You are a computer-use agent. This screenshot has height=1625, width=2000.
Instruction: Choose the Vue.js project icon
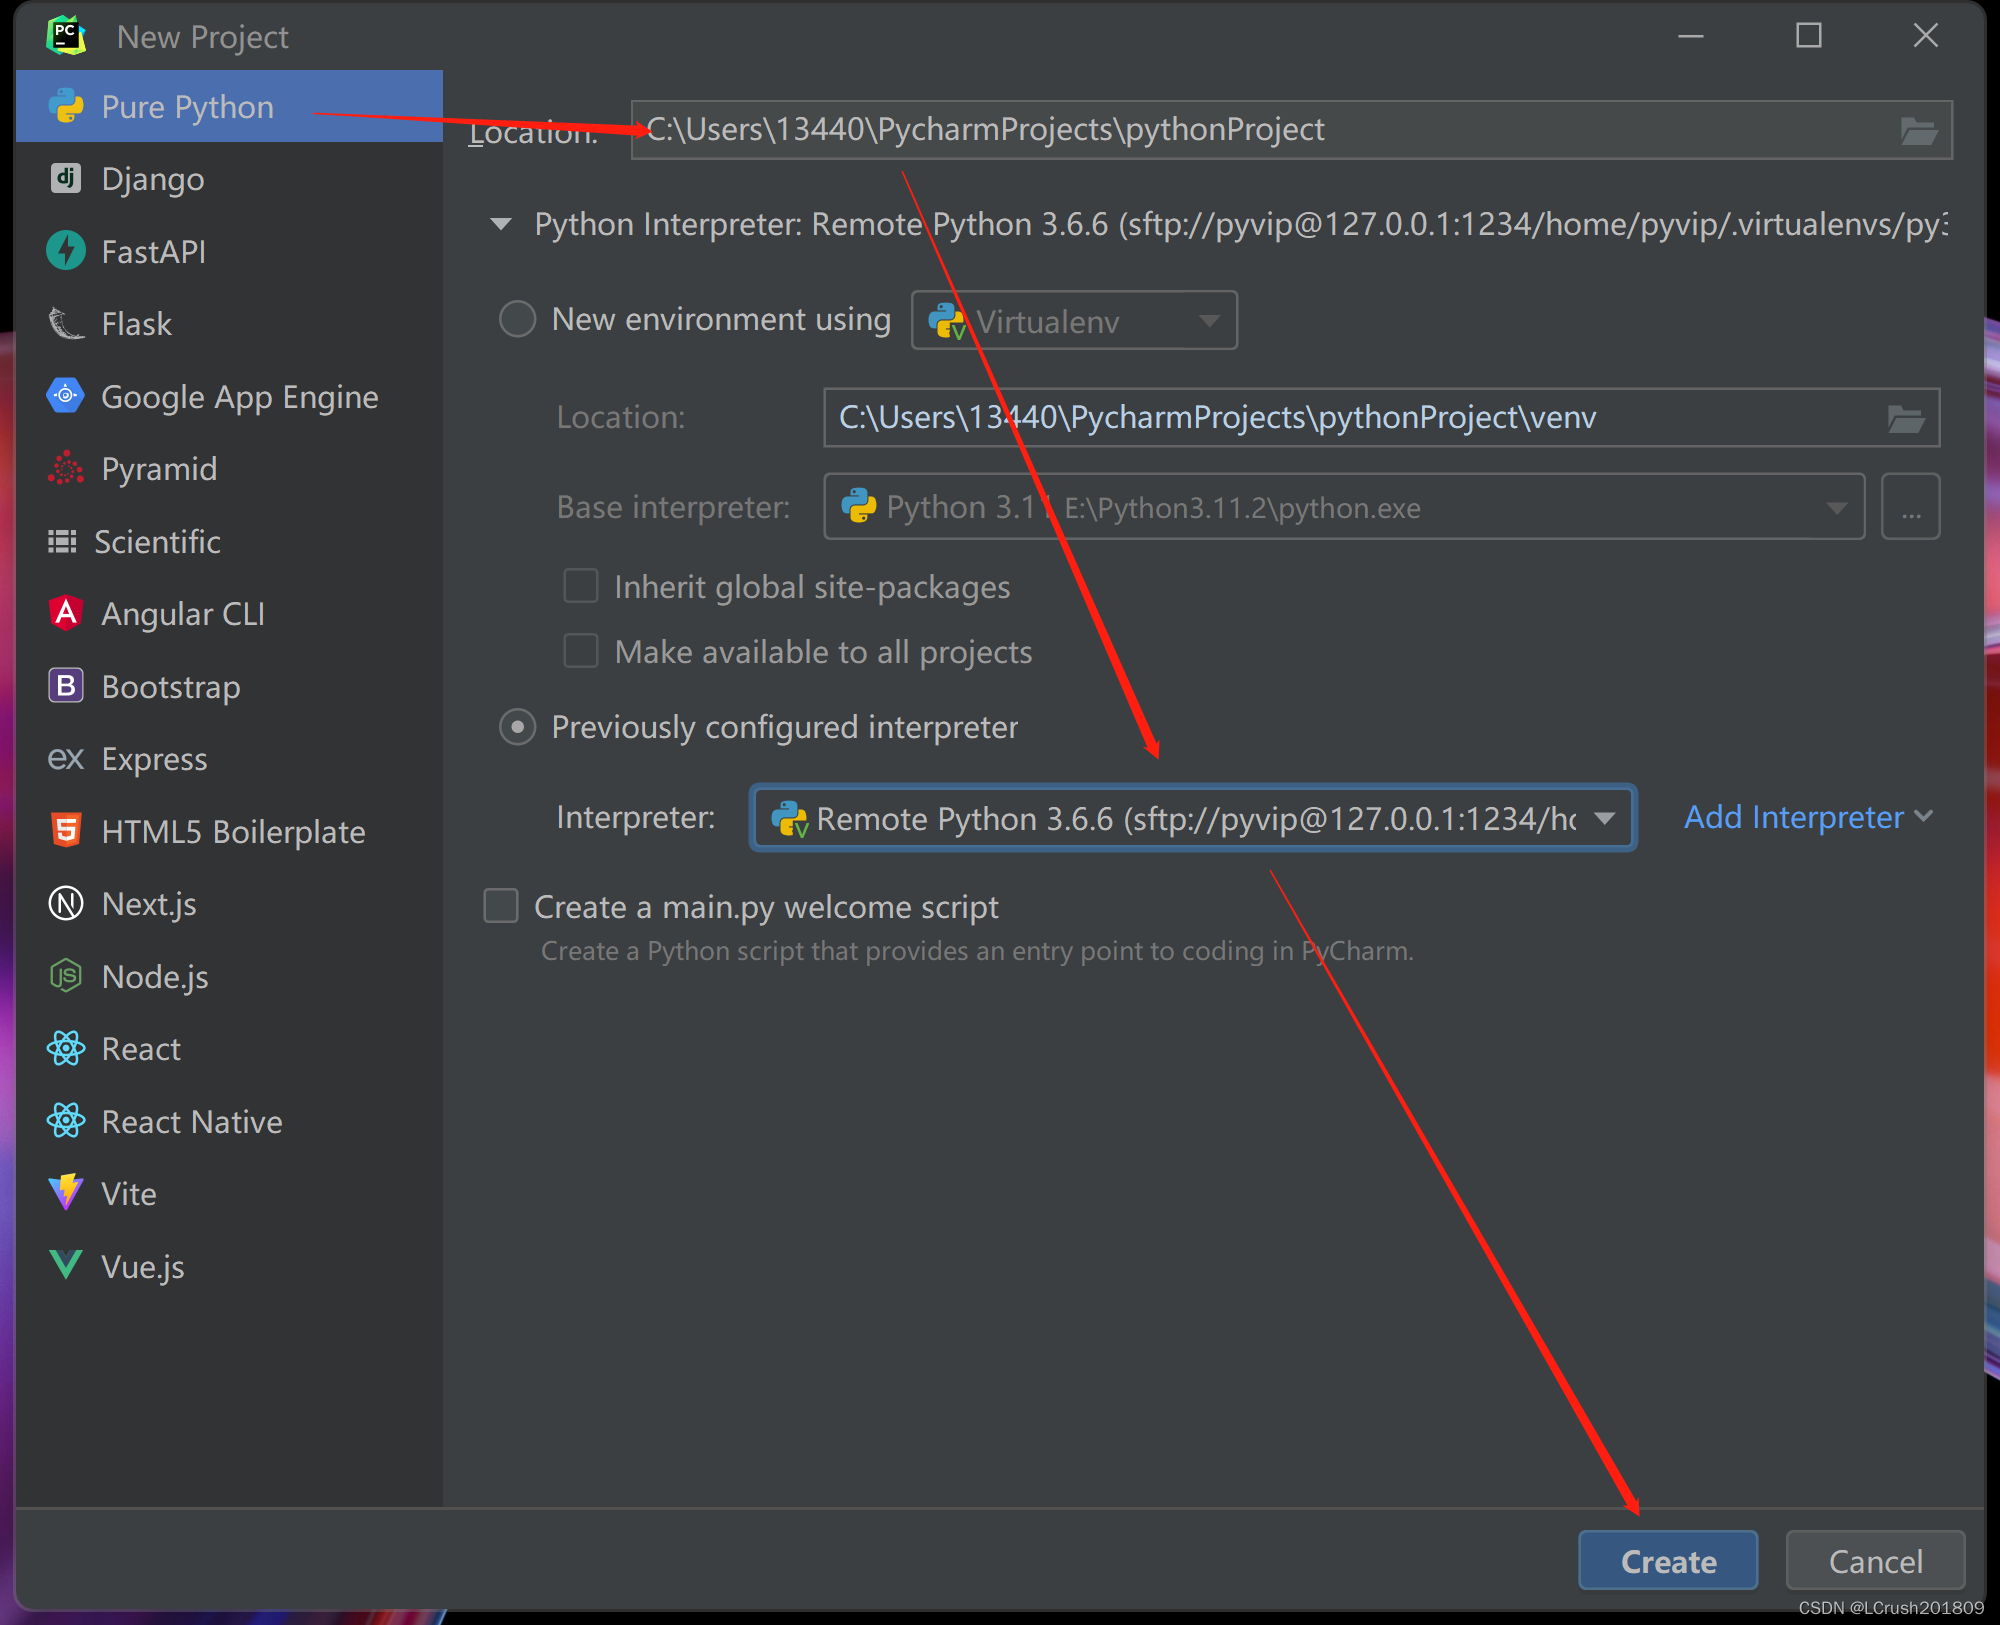(x=63, y=1265)
